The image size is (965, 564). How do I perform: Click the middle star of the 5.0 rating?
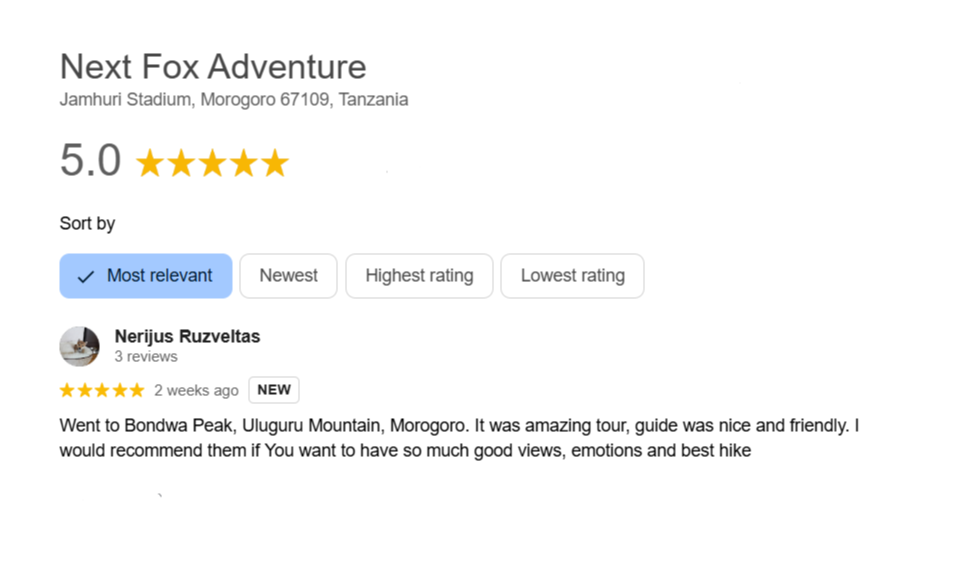pyautogui.click(x=212, y=163)
